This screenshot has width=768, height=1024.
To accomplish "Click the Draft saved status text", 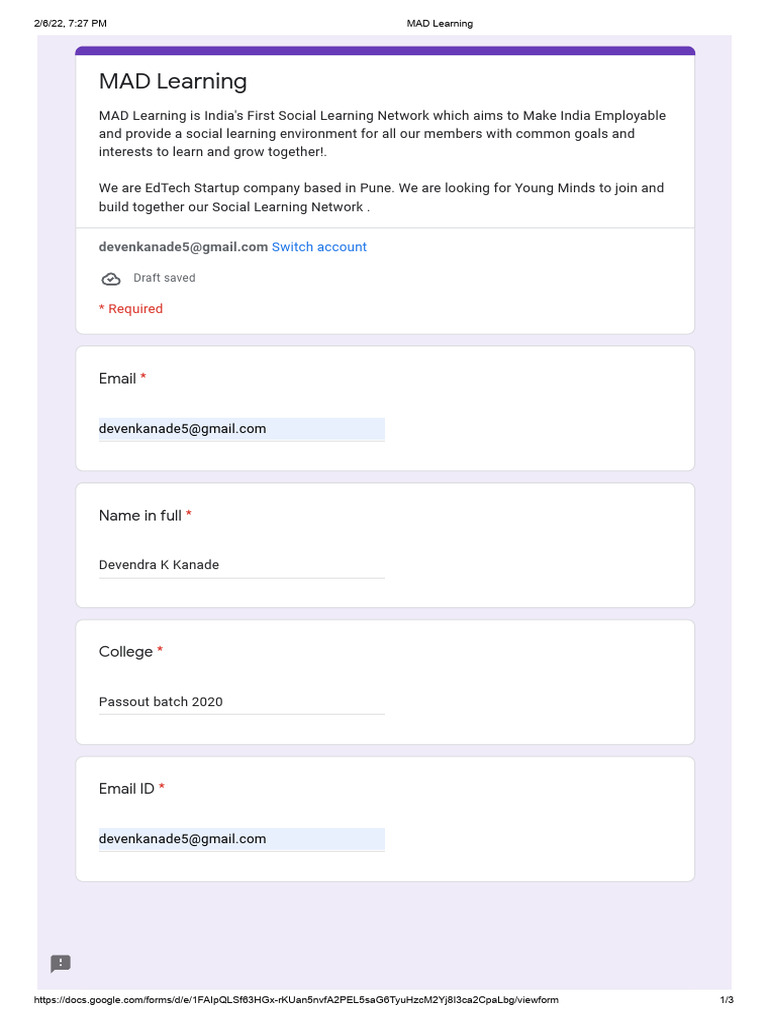I will tap(164, 278).
